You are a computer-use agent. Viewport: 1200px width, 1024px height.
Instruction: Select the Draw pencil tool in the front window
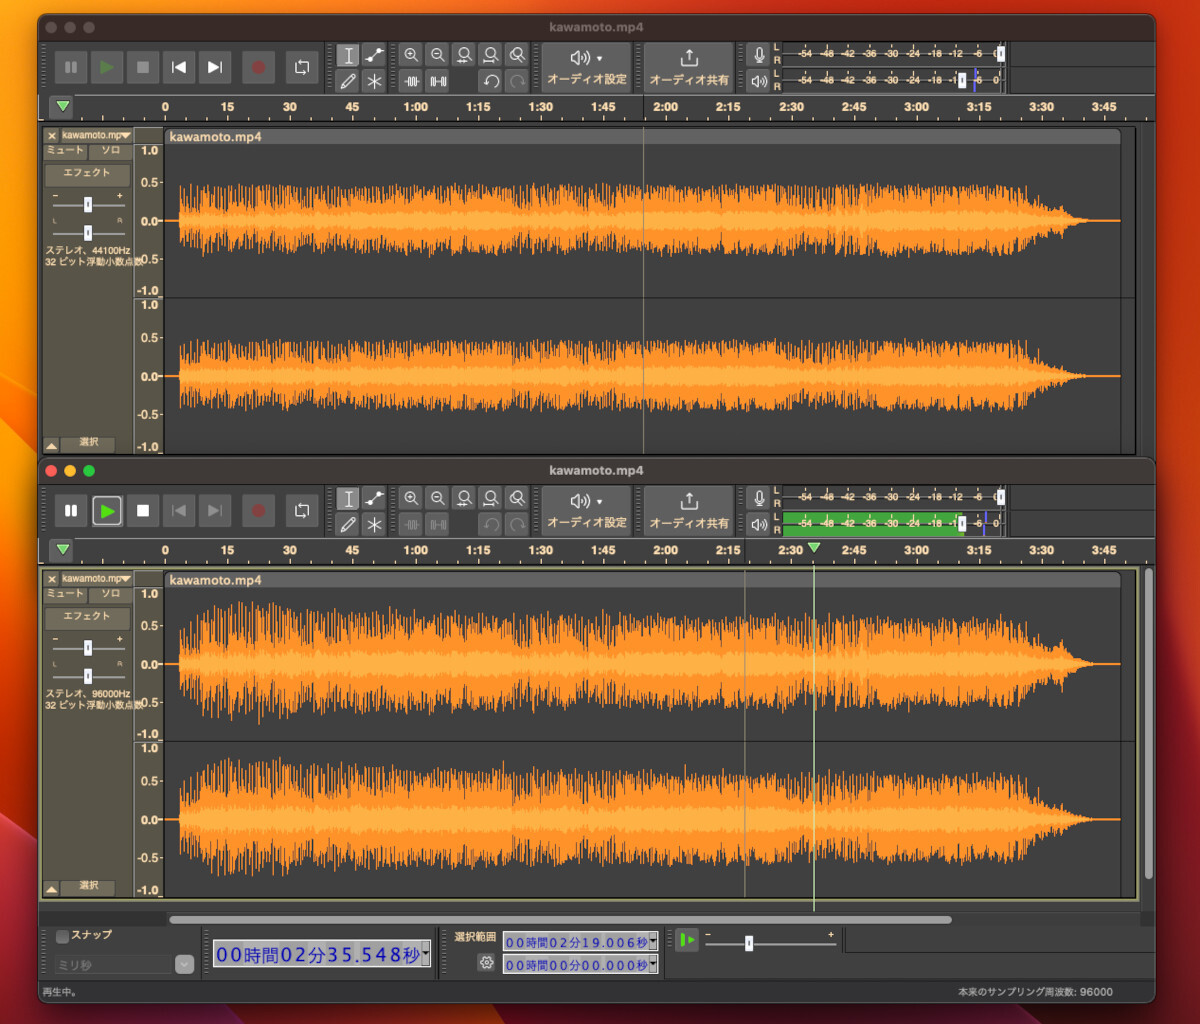tap(348, 524)
